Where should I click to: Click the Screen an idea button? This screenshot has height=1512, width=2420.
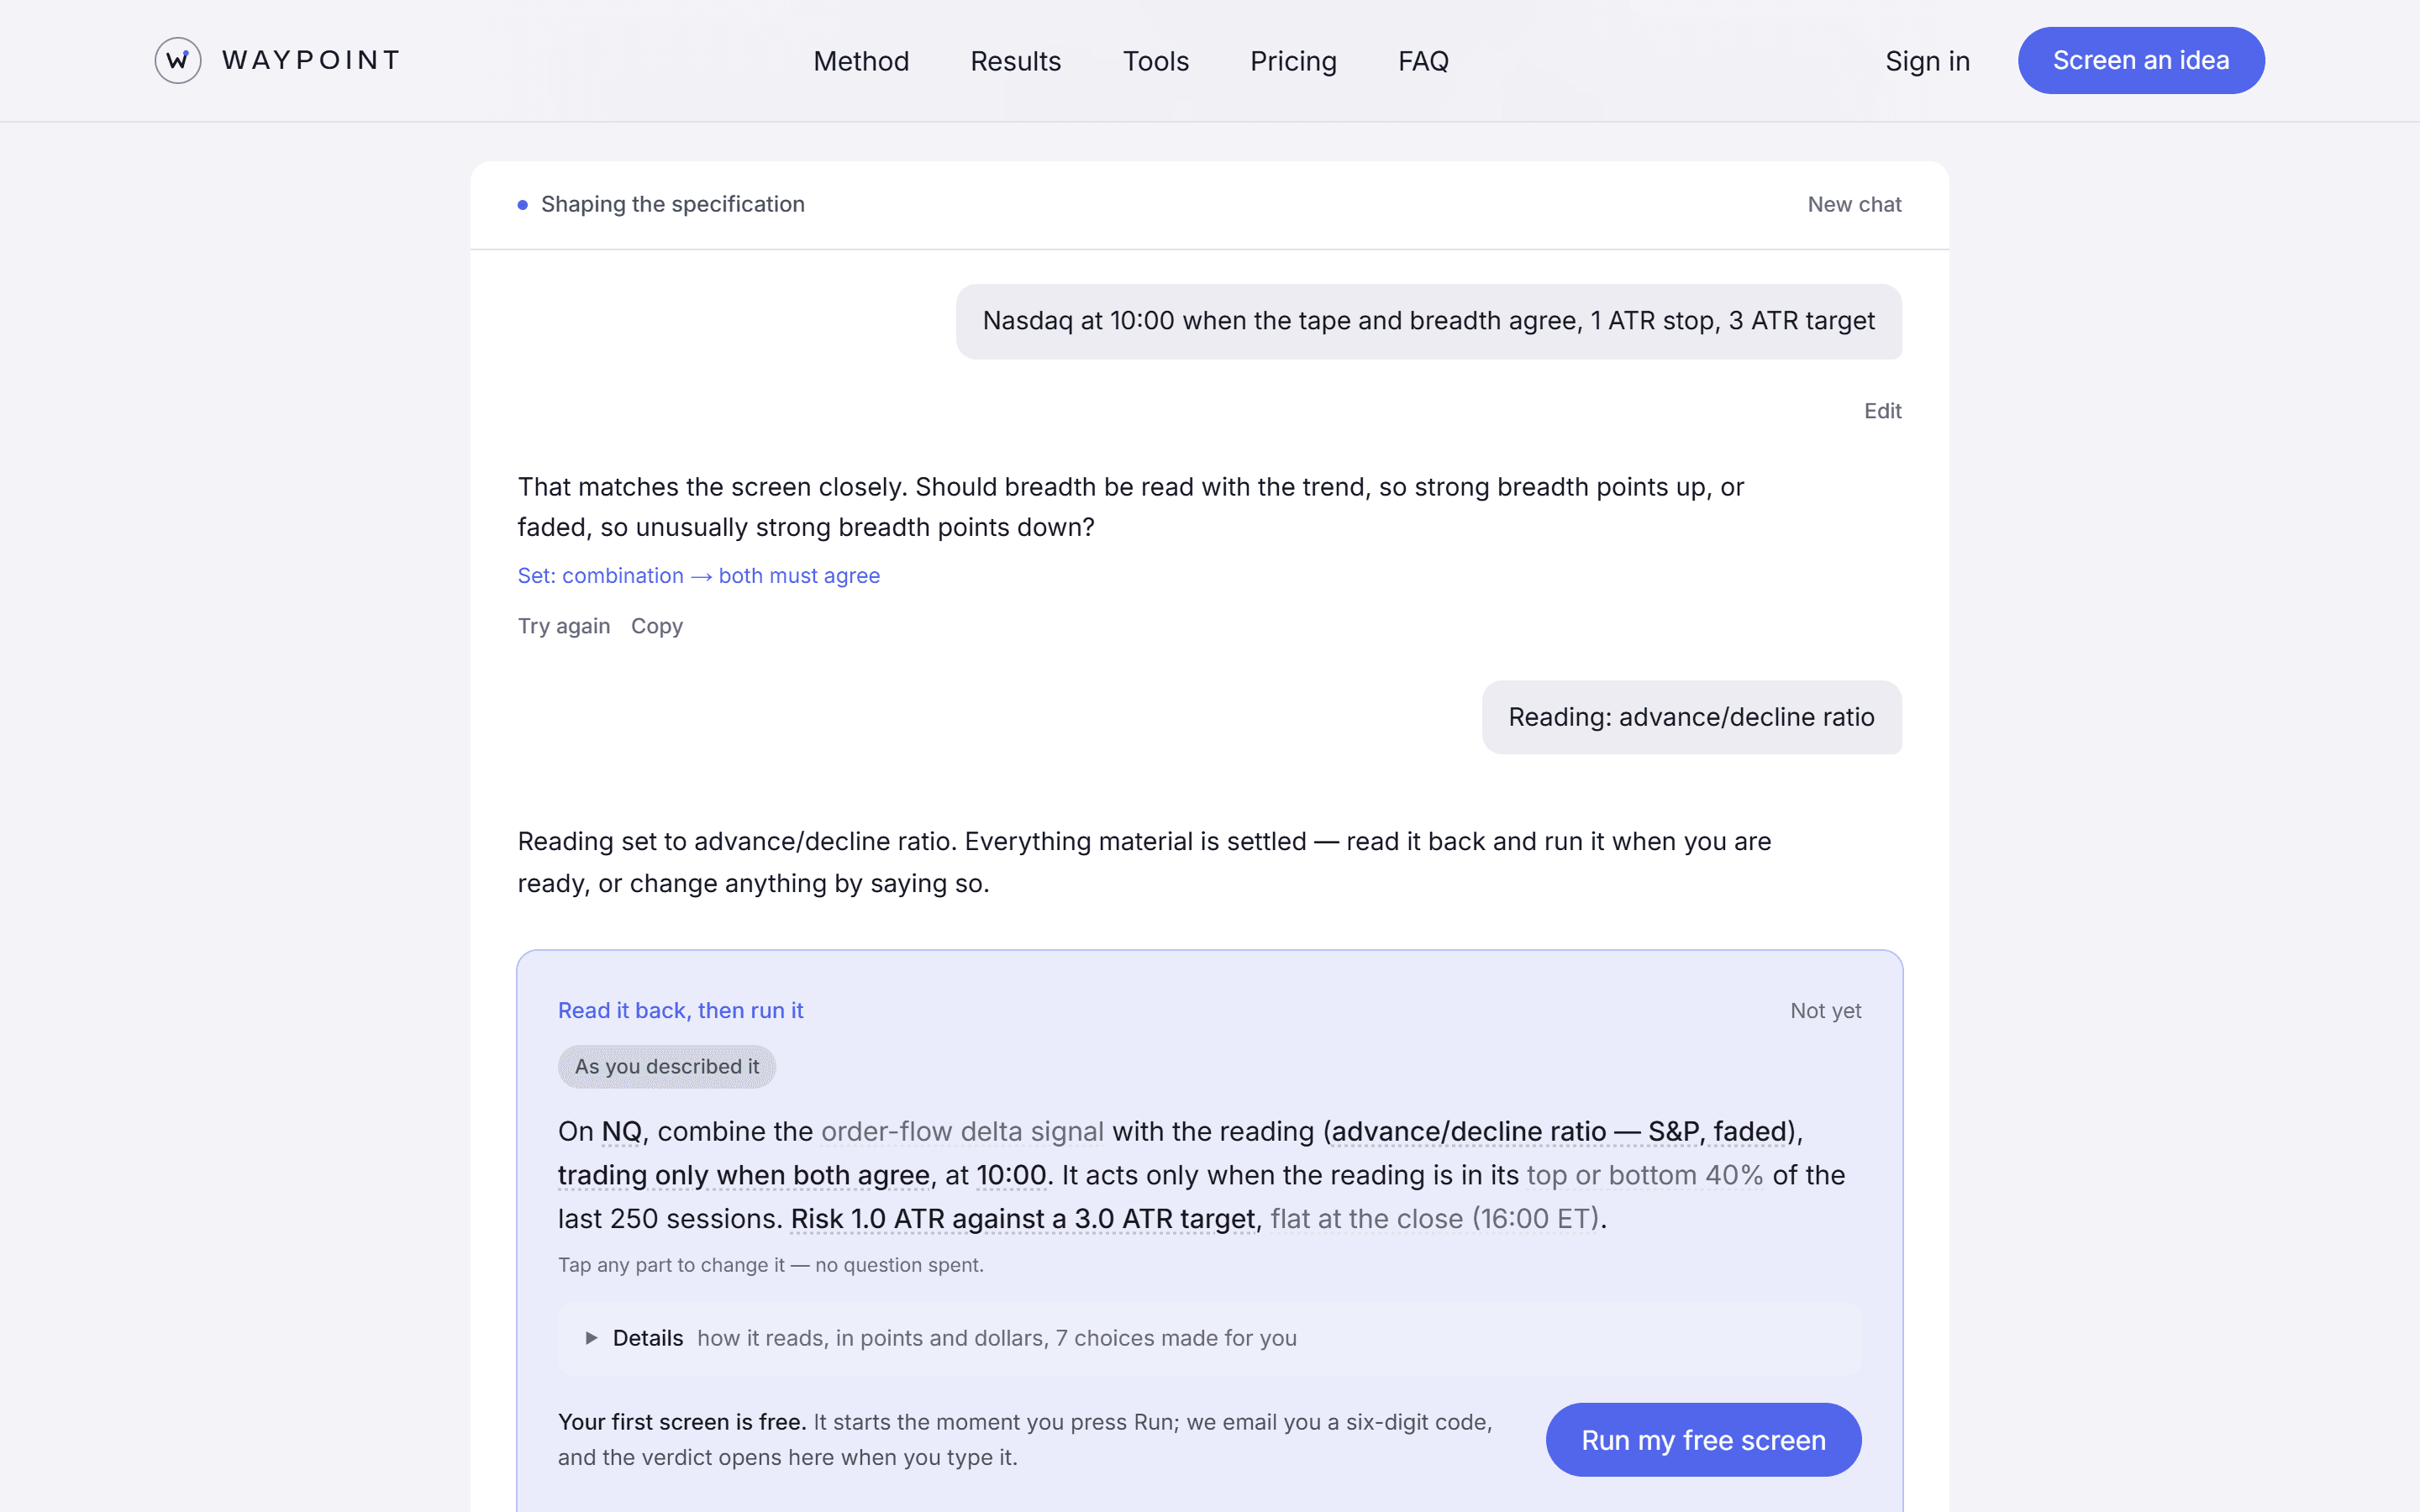click(2141, 60)
